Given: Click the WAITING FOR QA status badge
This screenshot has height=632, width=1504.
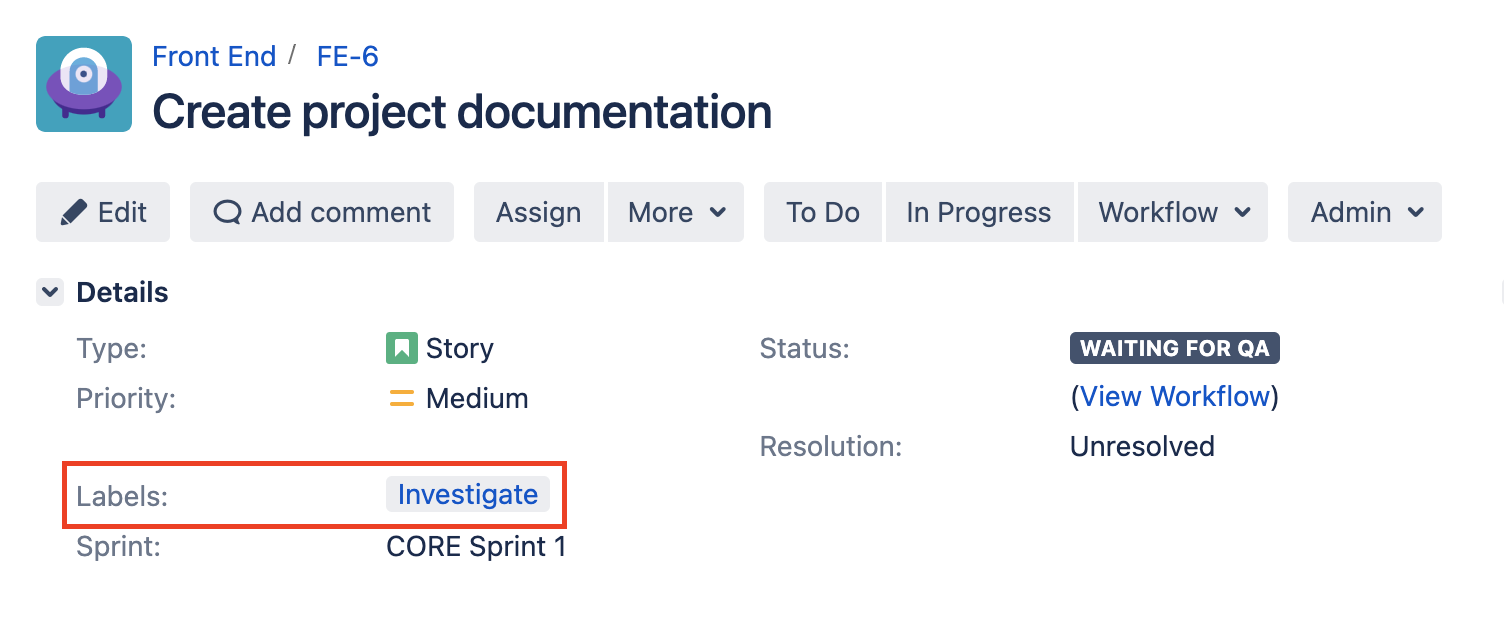Looking at the screenshot, I should click(1174, 348).
